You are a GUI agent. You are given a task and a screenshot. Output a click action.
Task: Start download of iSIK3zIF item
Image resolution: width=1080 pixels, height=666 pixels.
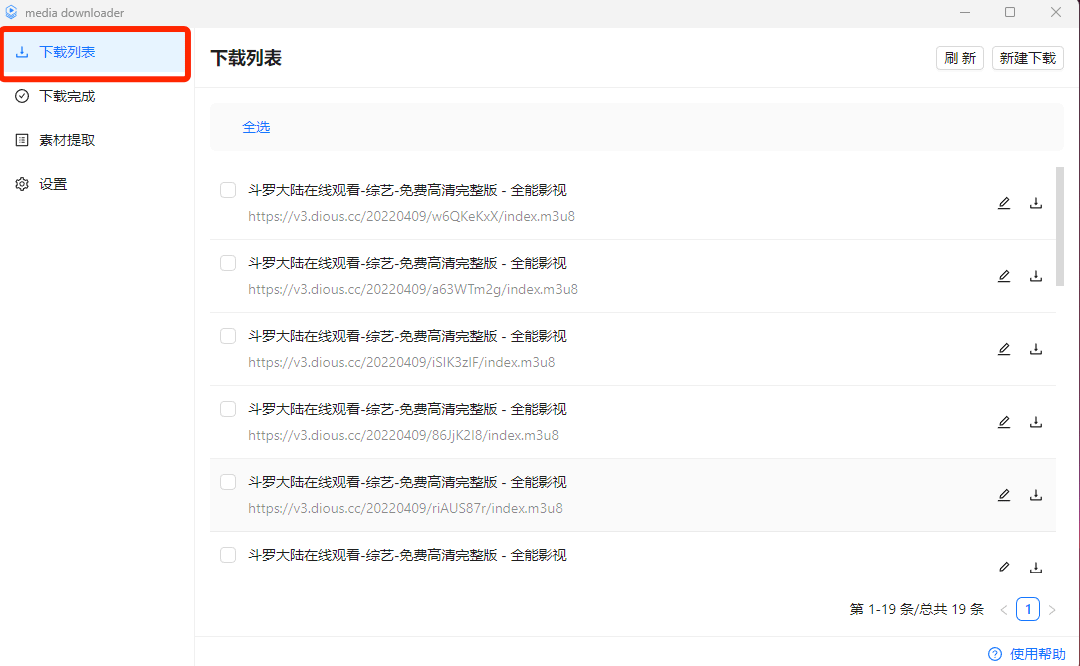click(x=1036, y=349)
